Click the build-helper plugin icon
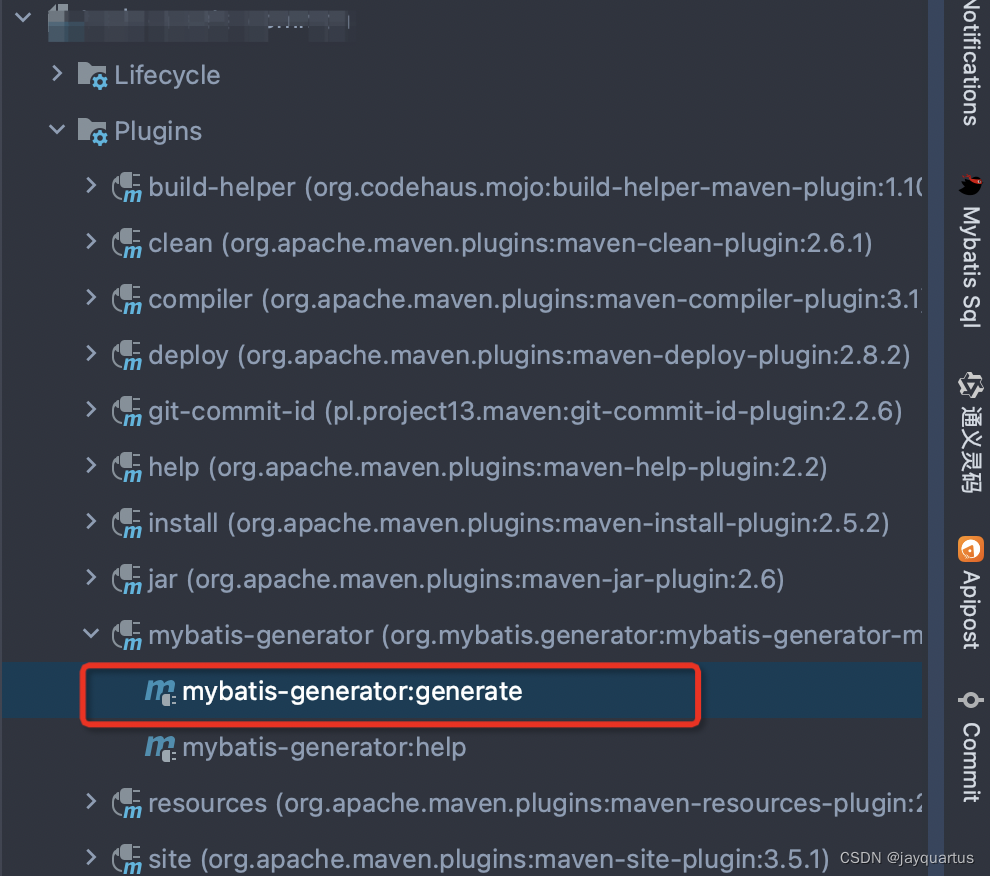 pos(127,188)
